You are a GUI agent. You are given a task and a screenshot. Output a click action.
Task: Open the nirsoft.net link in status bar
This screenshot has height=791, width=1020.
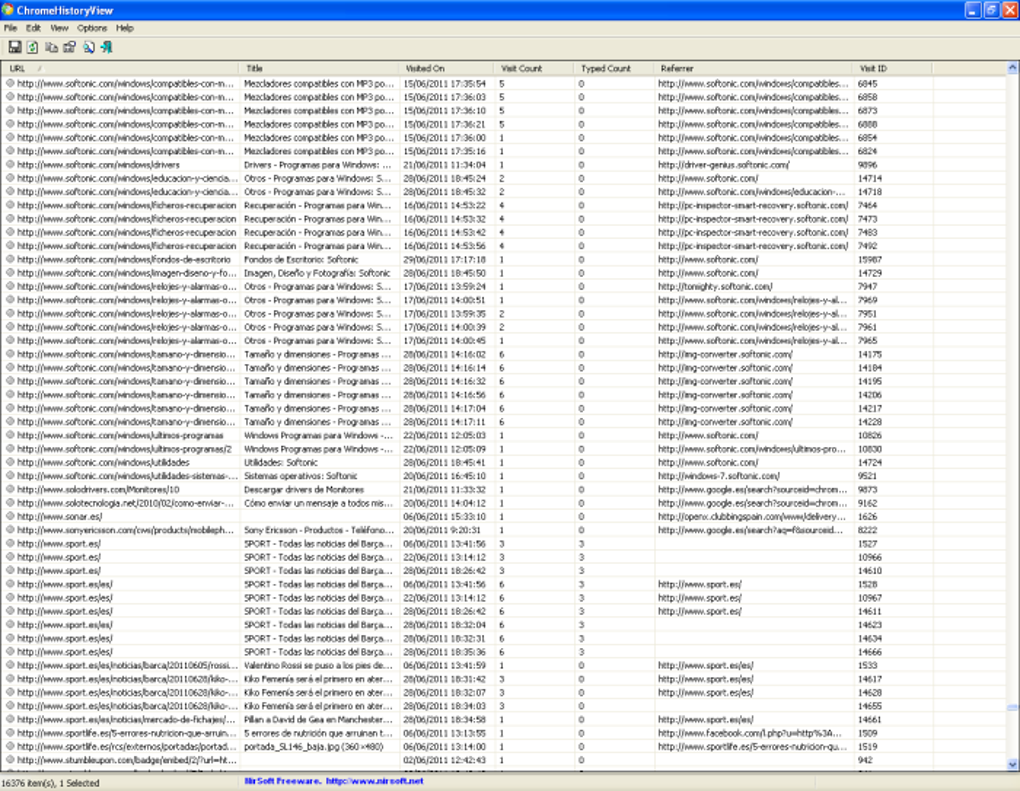(375, 781)
